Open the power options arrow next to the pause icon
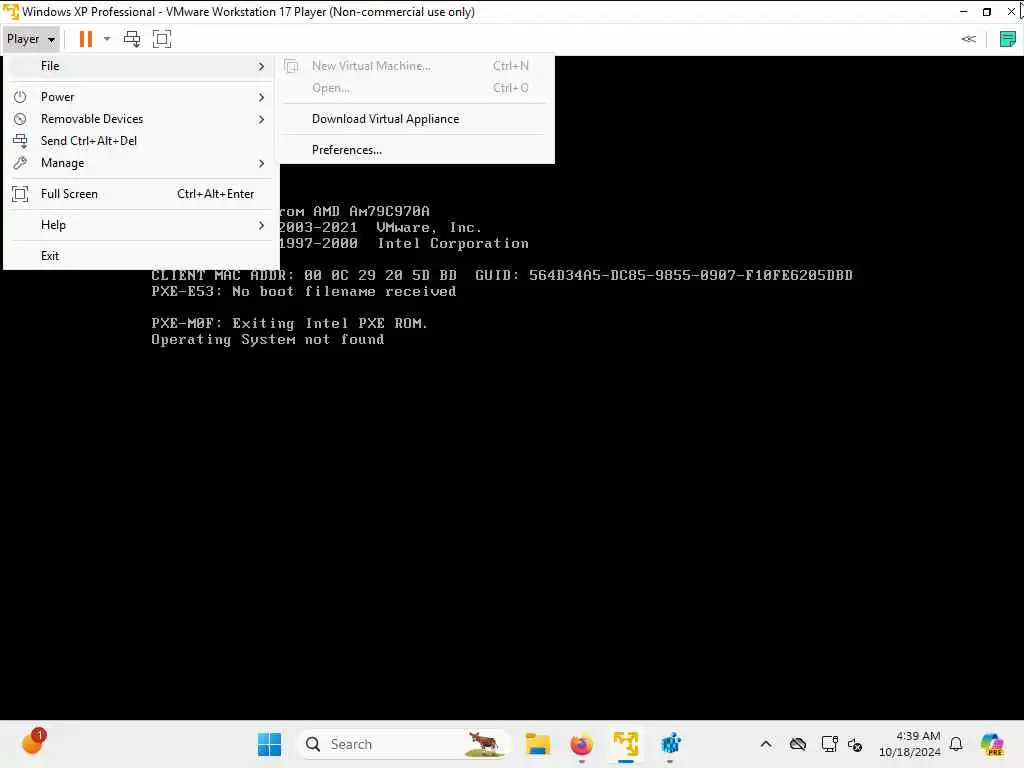The image size is (1024, 768). pyautogui.click(x=107, y=39)
